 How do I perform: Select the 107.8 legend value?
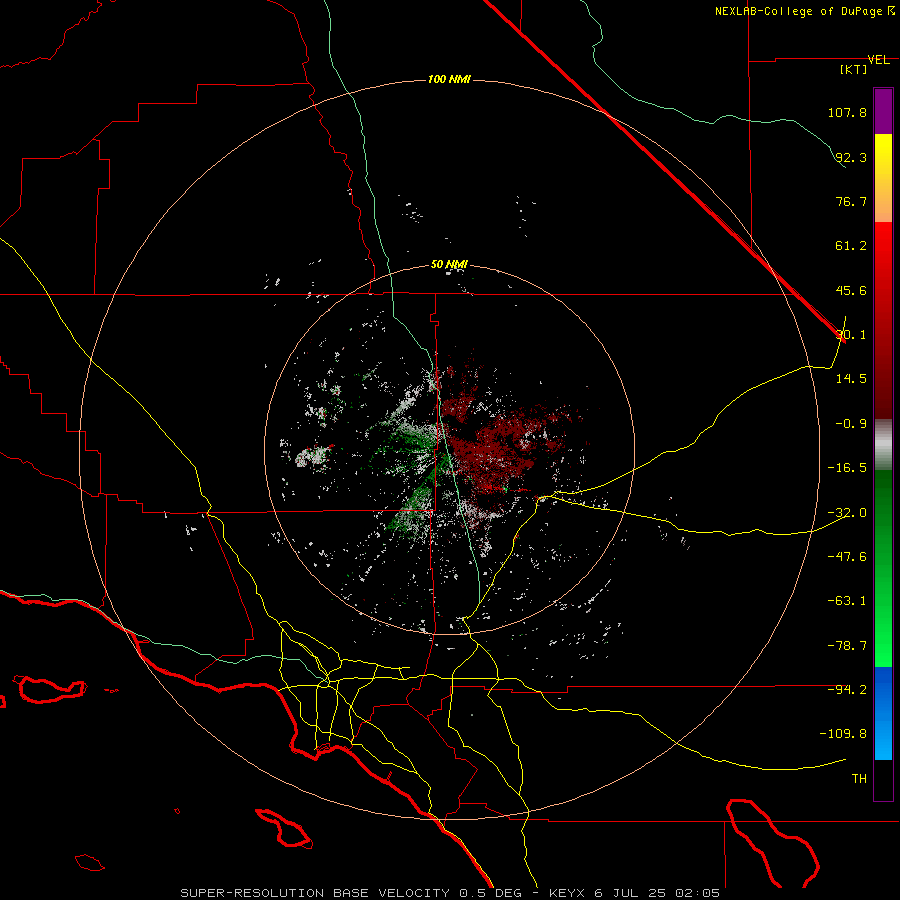(847, 112)
